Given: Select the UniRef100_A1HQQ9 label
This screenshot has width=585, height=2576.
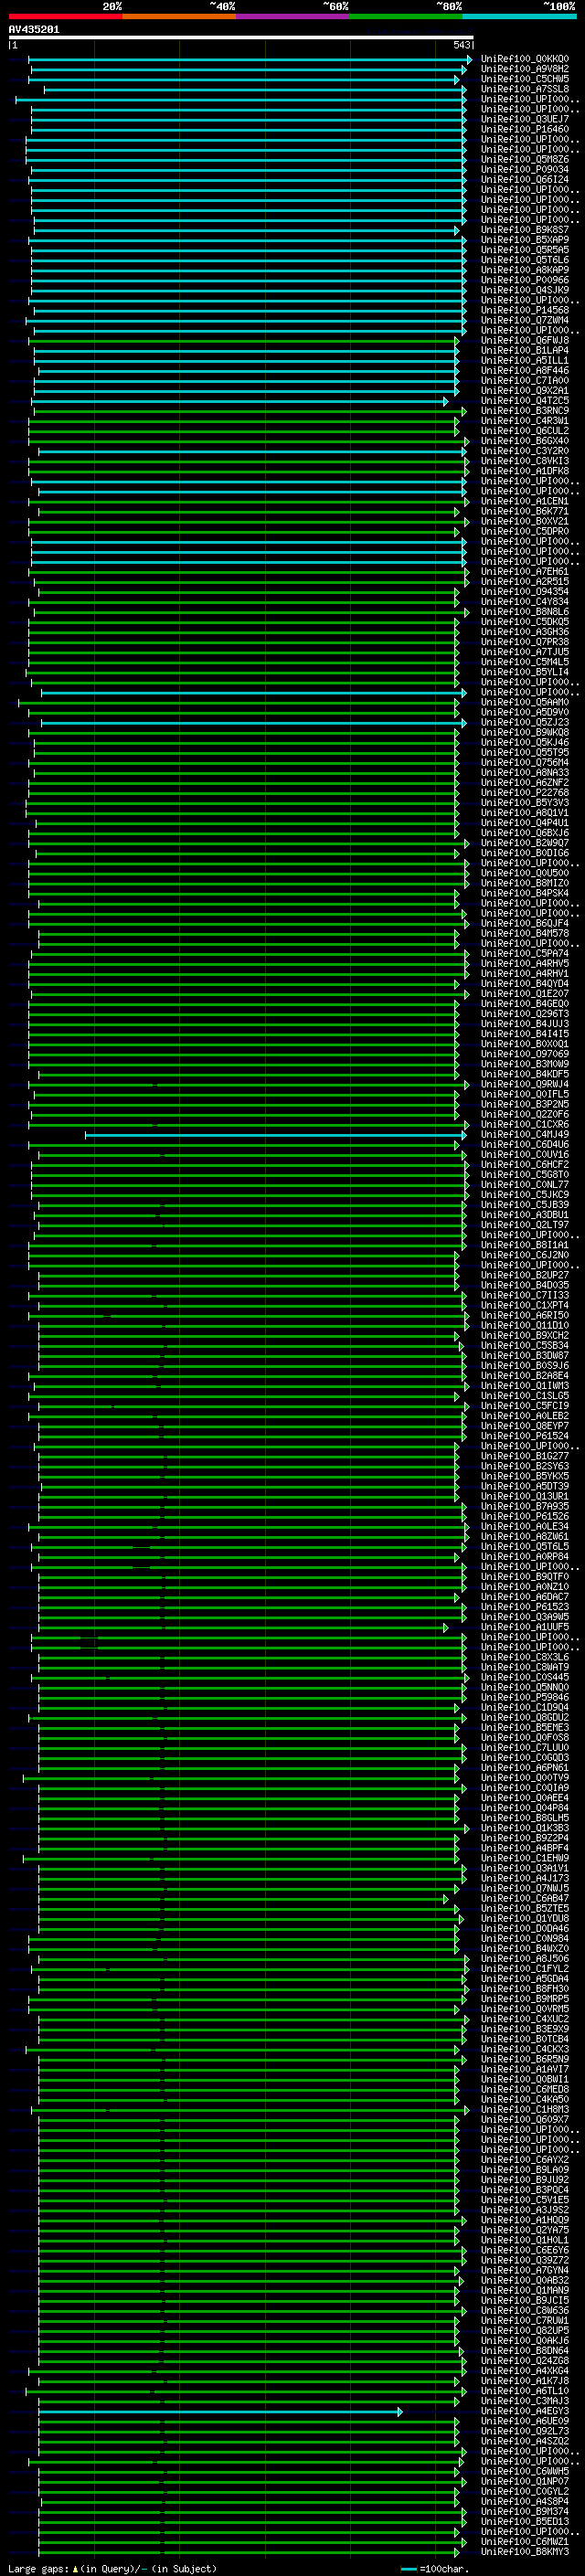Looking at the screenshot, I should tap(524, 2220).
